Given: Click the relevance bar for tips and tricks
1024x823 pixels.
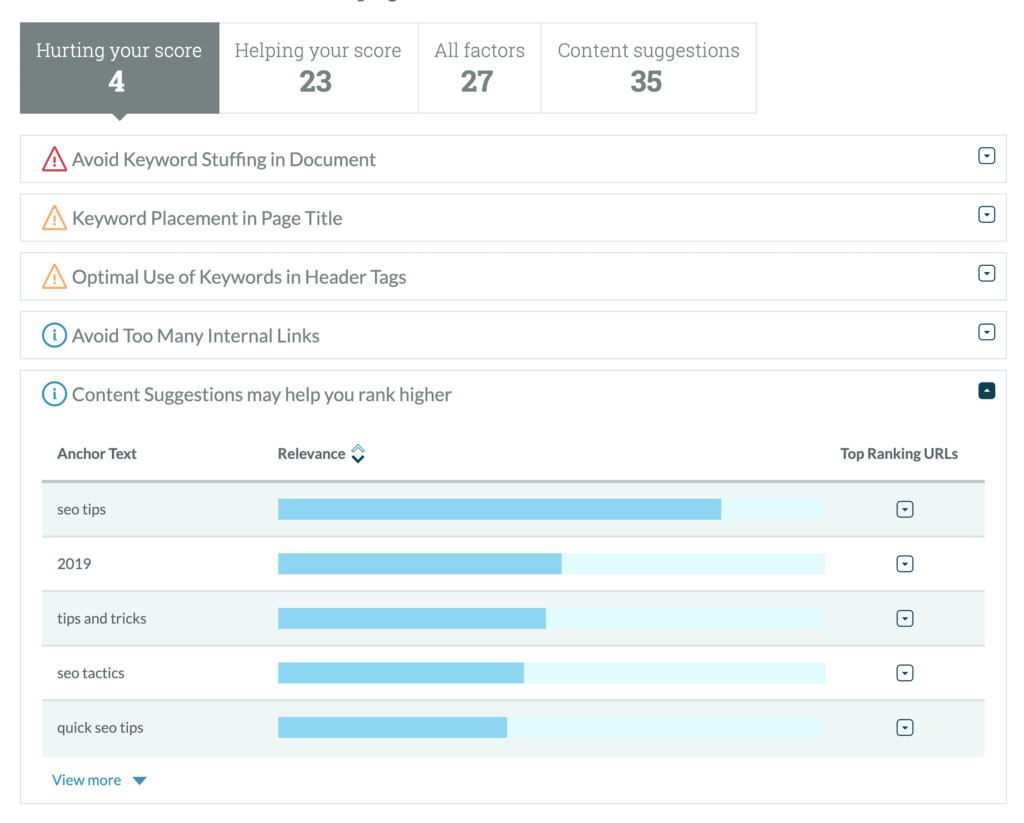Looking at the screenshot, I should point(412,619).
